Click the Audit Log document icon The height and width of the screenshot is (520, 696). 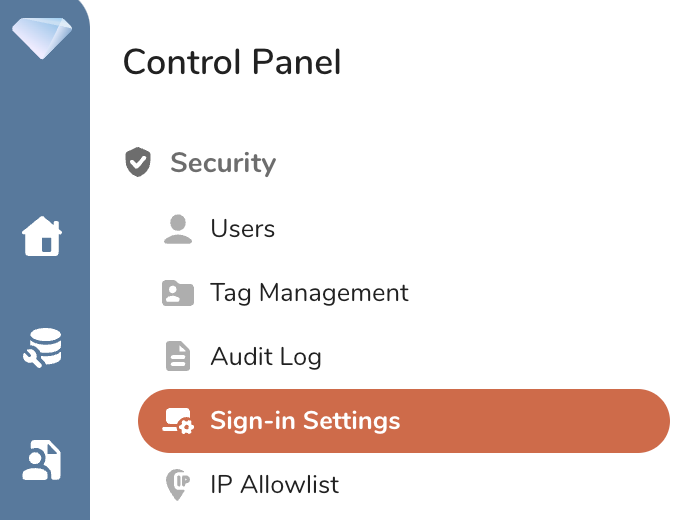click(177, 356)
